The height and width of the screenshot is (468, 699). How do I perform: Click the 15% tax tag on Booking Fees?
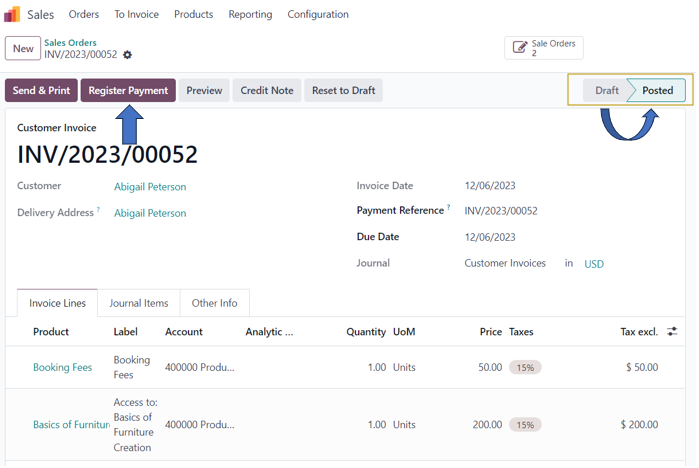pyautogui.click(x=524, y=367)
